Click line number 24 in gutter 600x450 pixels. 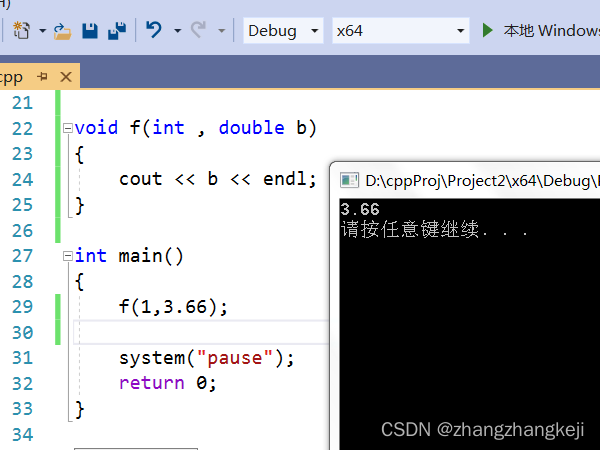click(x=22, y=179)
